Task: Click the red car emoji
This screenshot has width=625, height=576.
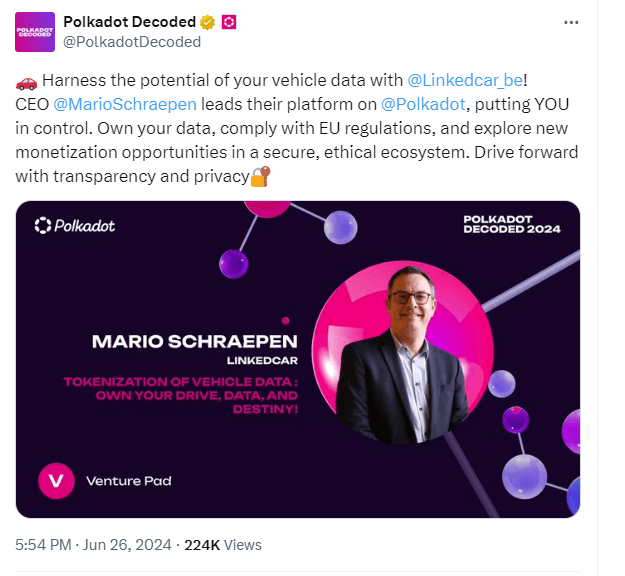Action: (x=26, y=80)
